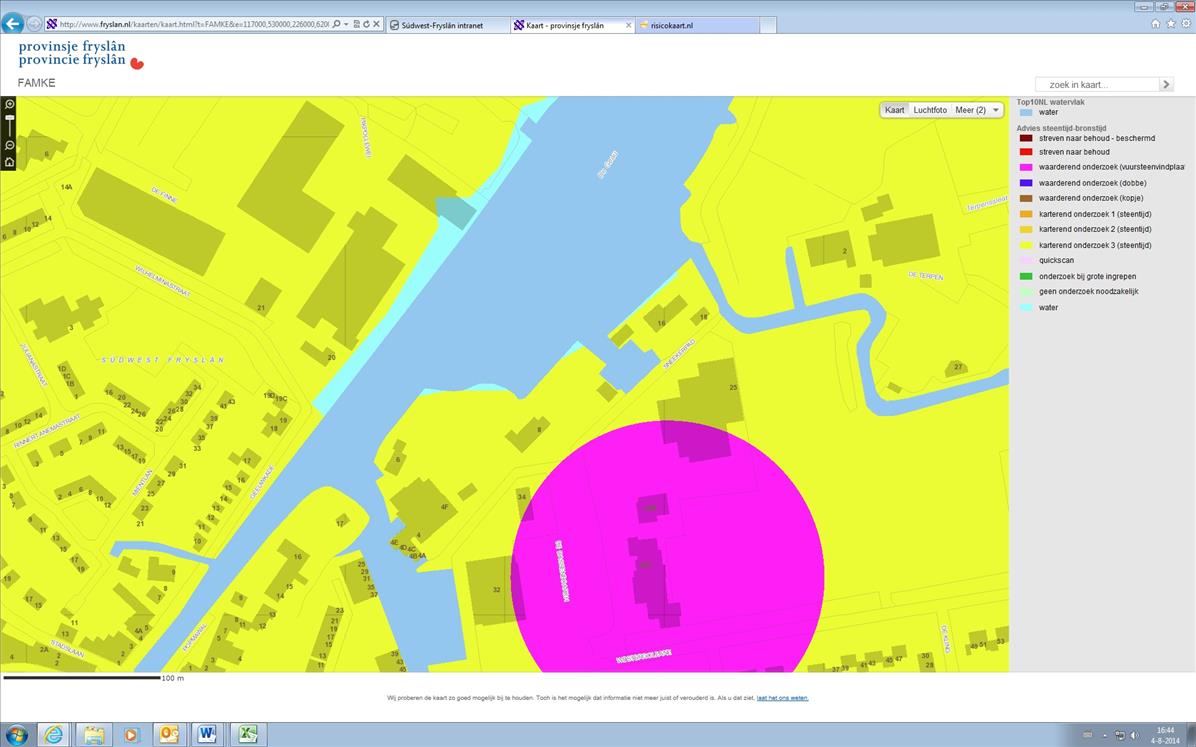Viewport: 1196px width, 747px height.
Task: Click the Compatibility View icon in the address bar
Action: [356, 24]
